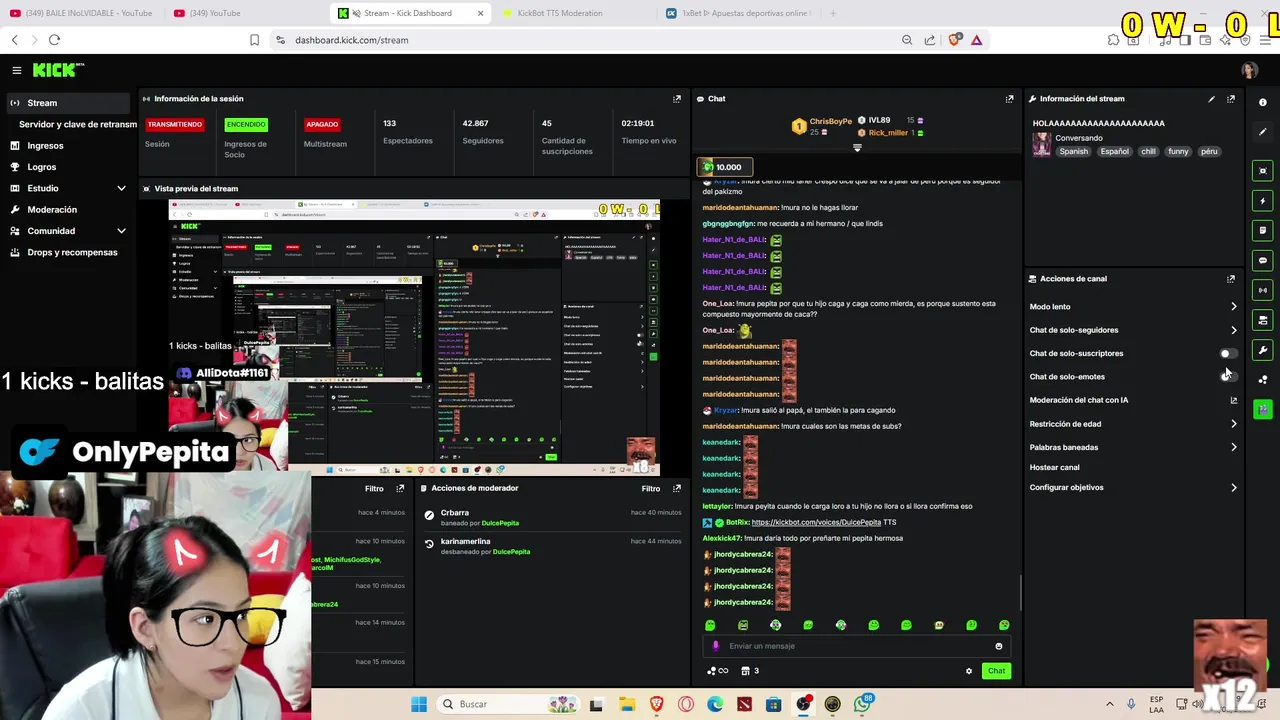Expand the Estudio sidebar section
This screenshot has height=720, width=1280.
coord(121,188)
